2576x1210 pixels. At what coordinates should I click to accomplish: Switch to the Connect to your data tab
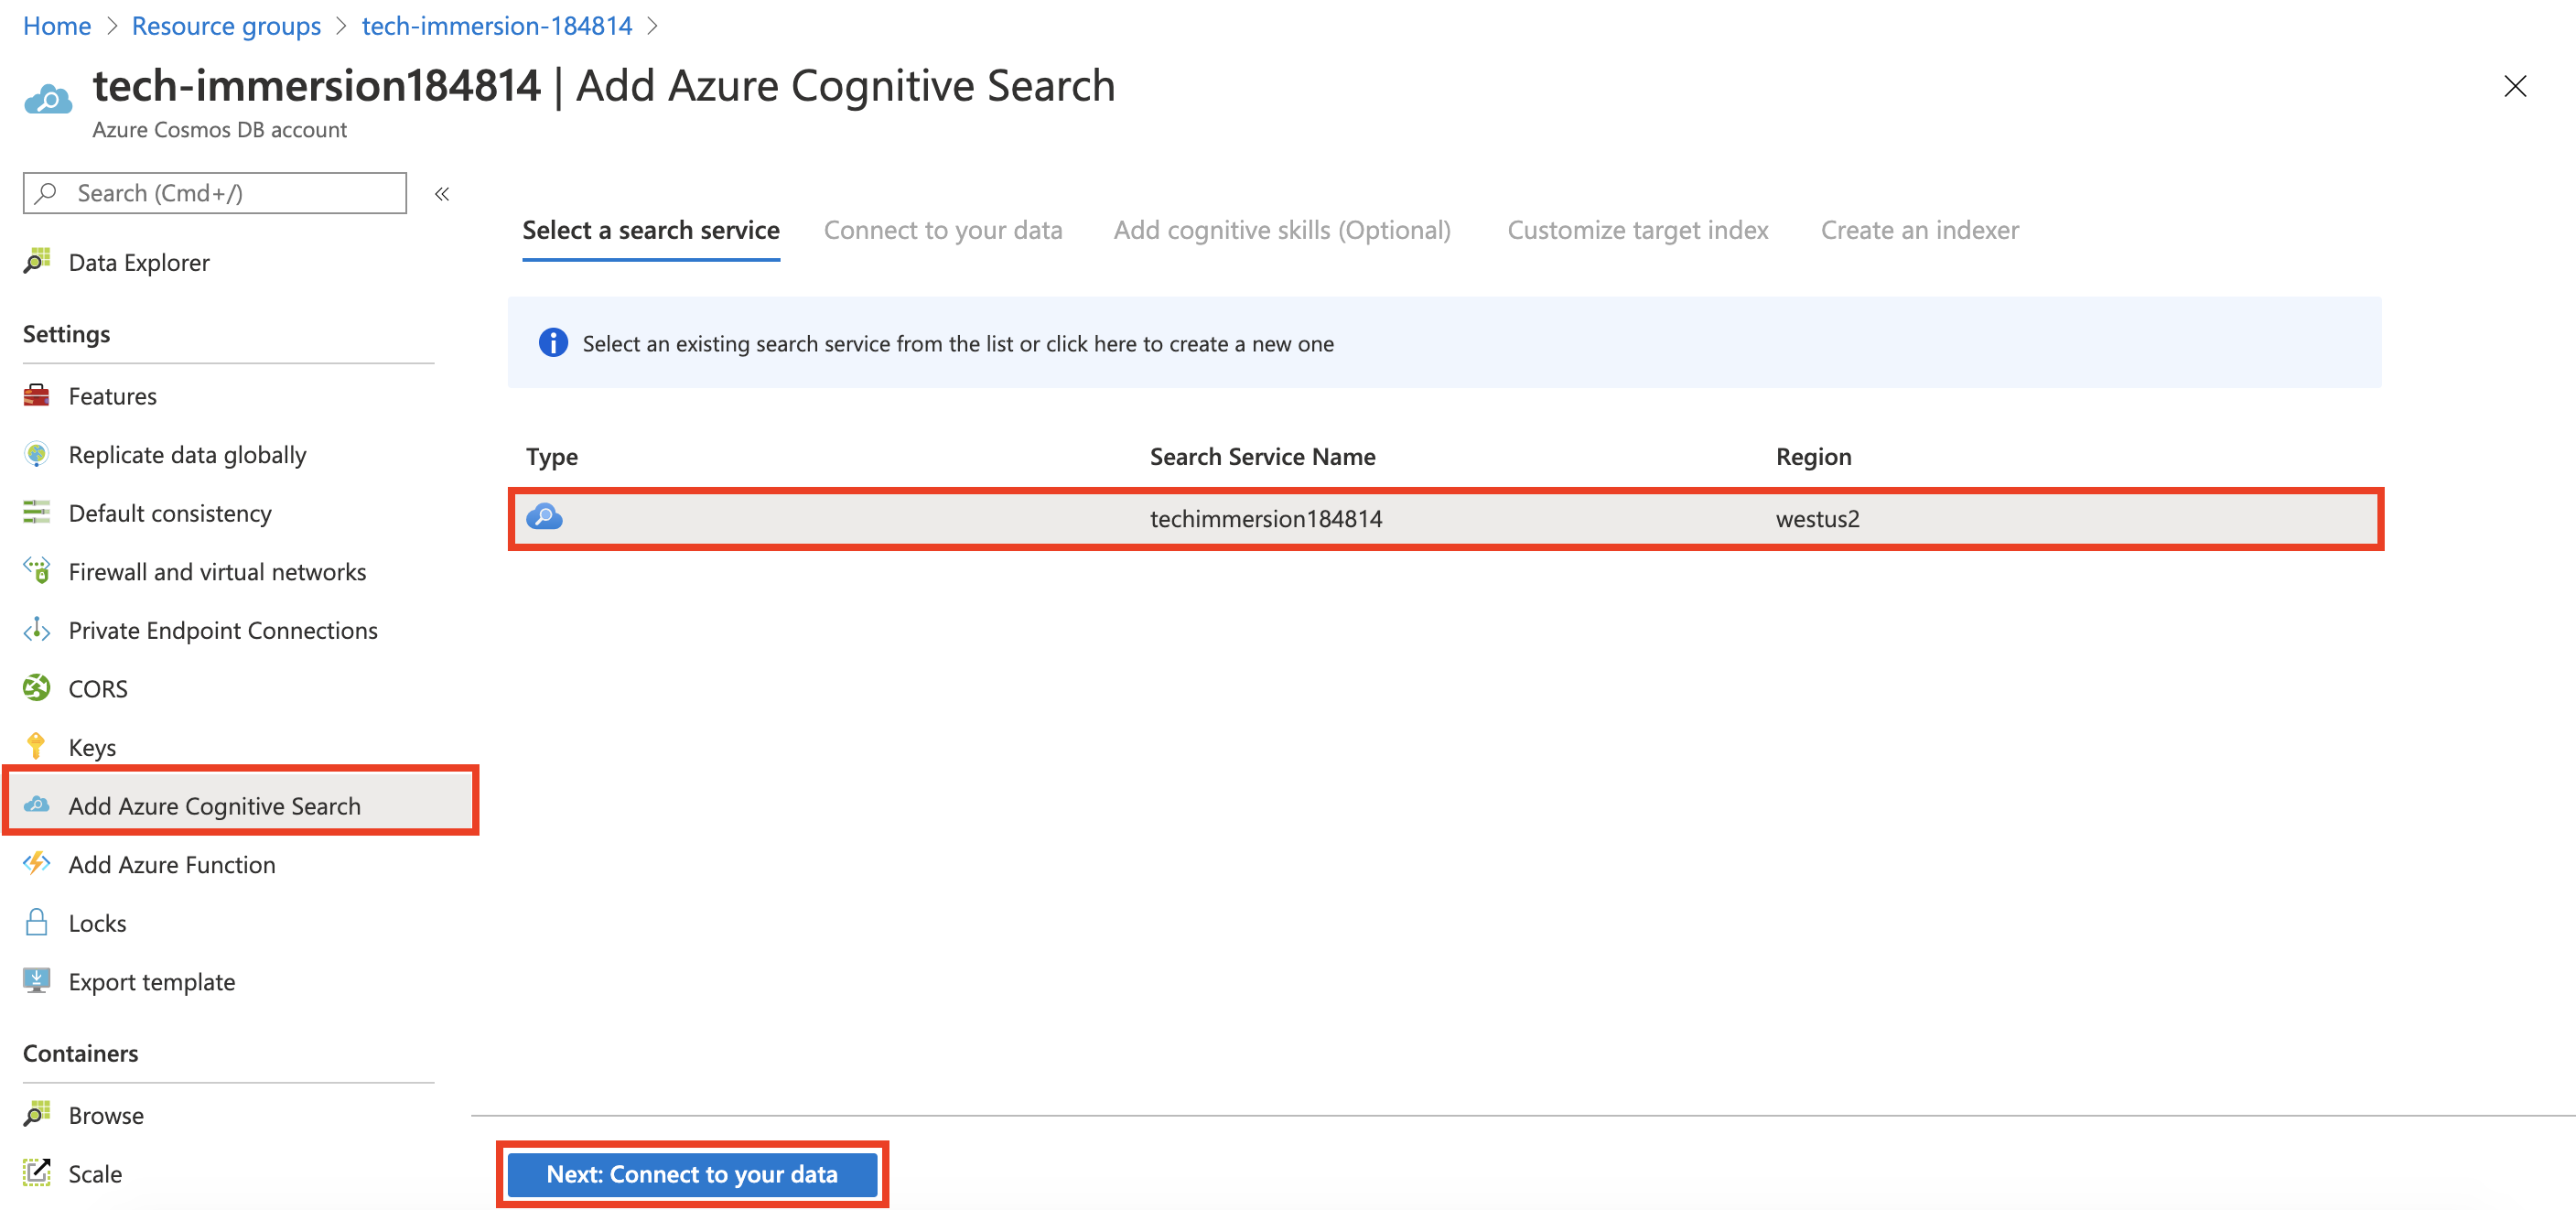[943, 230]
